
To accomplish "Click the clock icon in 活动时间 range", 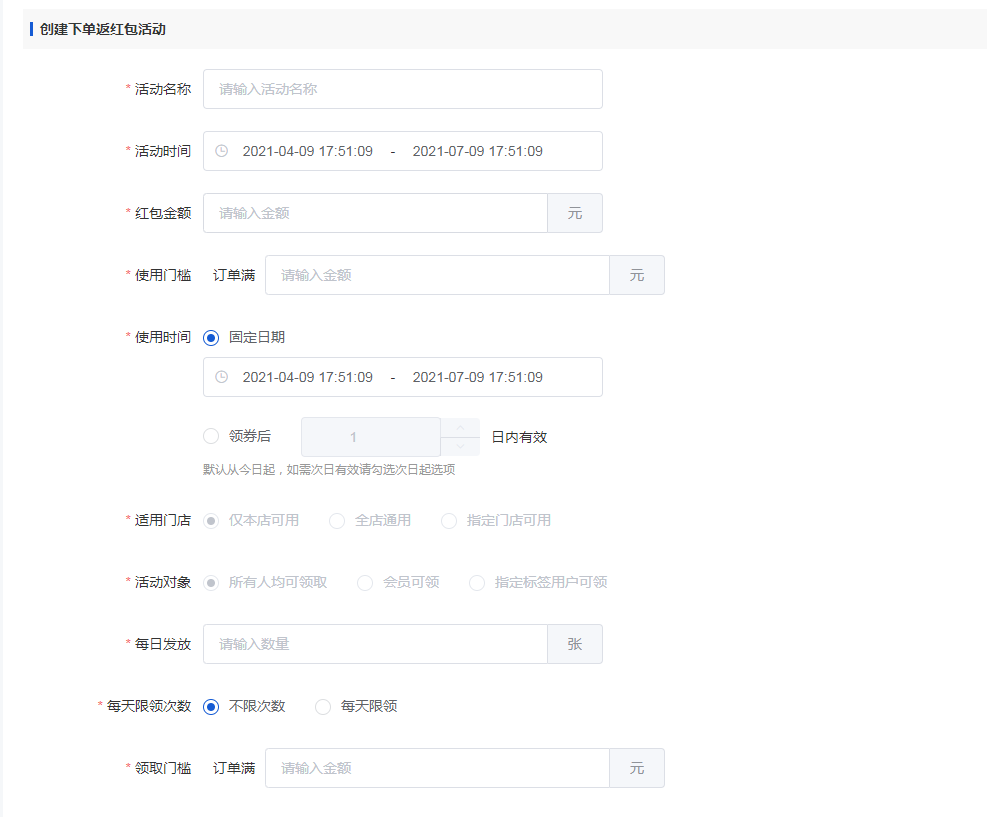I will coord(222,151).
